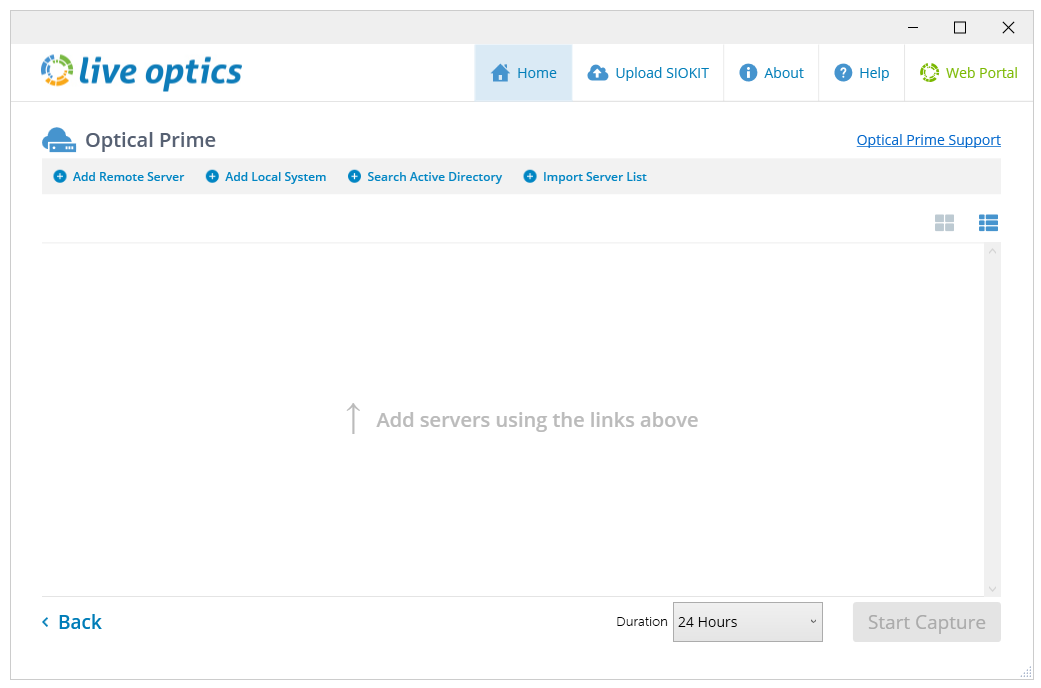This screenshot has height=688, width=1041.
Task: Open the Optical Prime Support link
Action: tap(928, 139)
